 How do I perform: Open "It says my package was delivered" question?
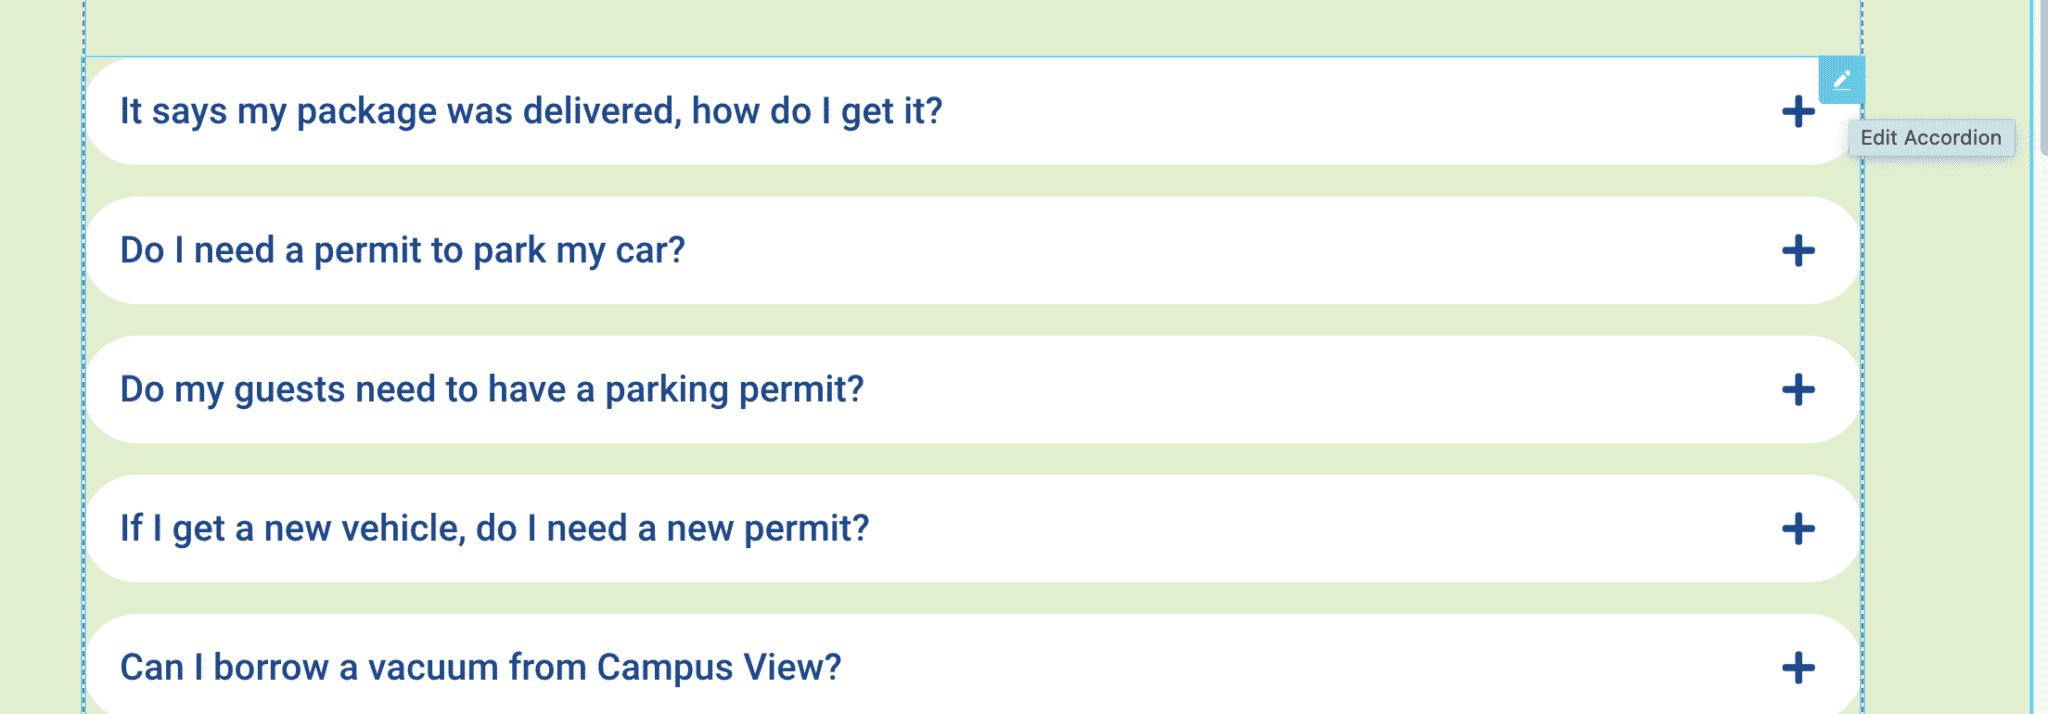[531, 111]
